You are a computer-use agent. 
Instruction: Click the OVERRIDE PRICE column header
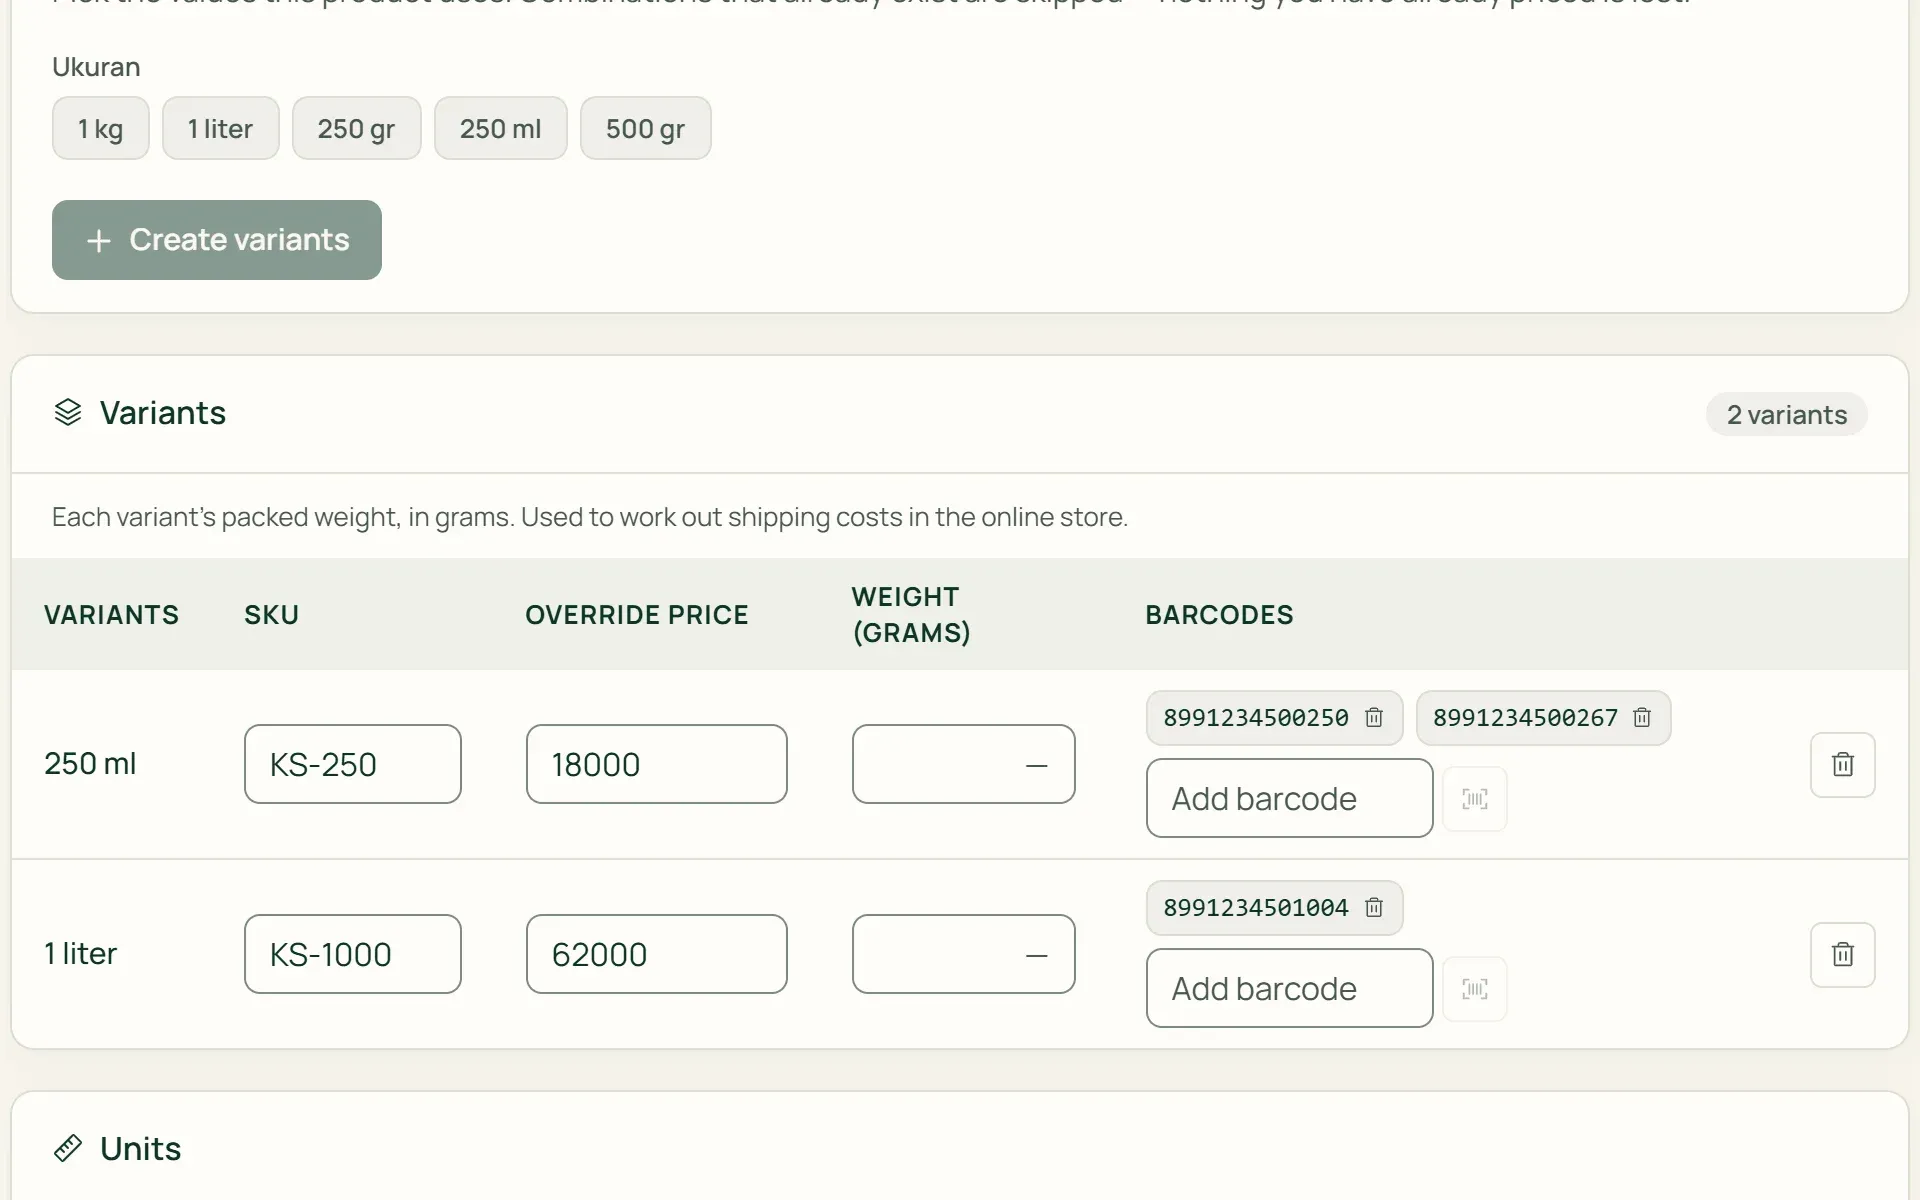[x=637, y=615]
